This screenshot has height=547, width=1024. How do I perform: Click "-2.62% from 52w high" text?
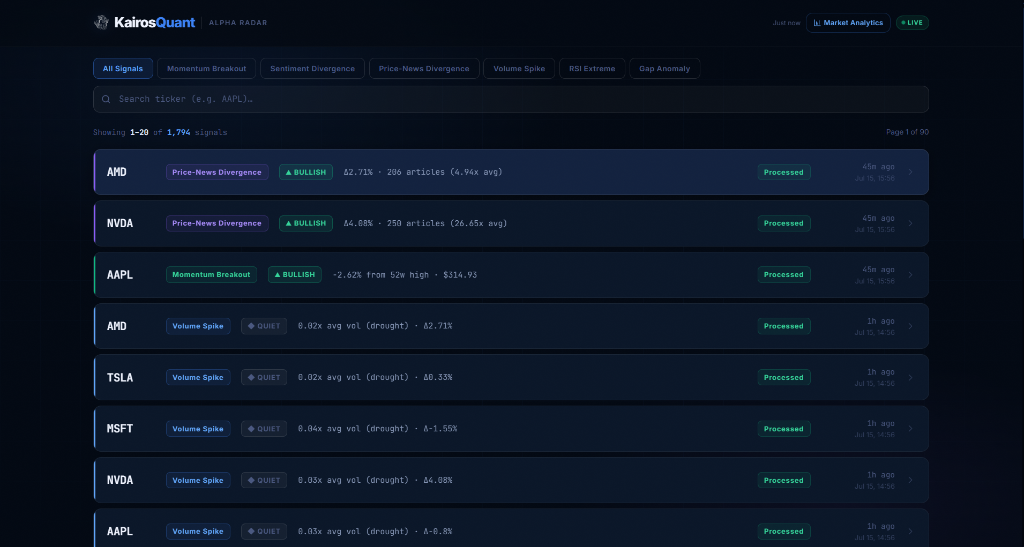(381, 275)
